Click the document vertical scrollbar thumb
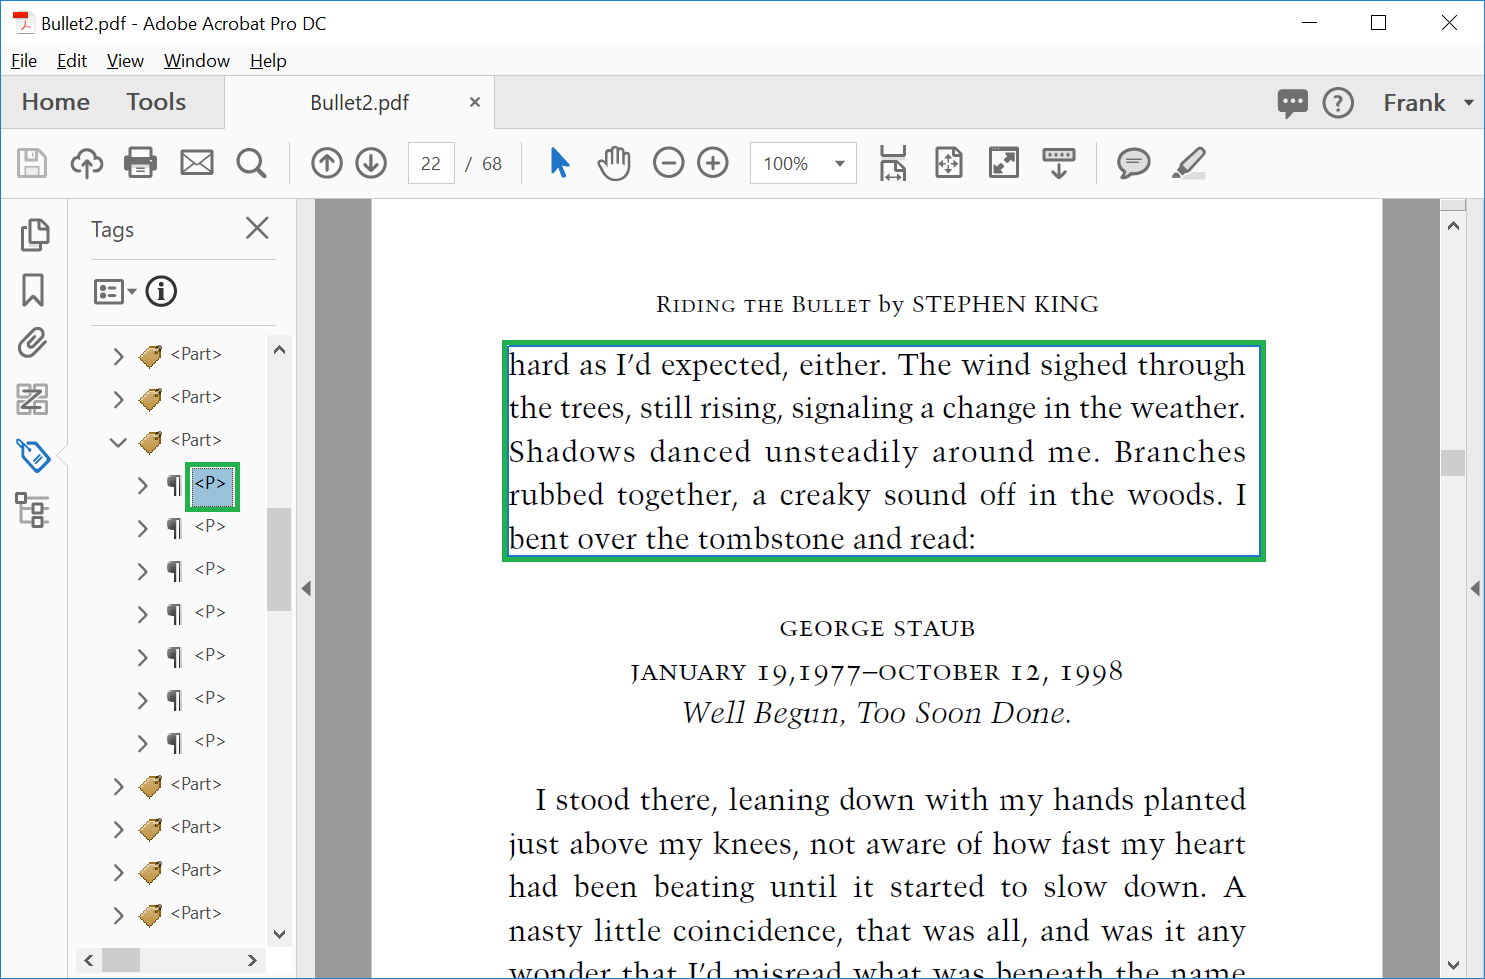This screenshot has width=1485, height=979. pos(1453,462)
